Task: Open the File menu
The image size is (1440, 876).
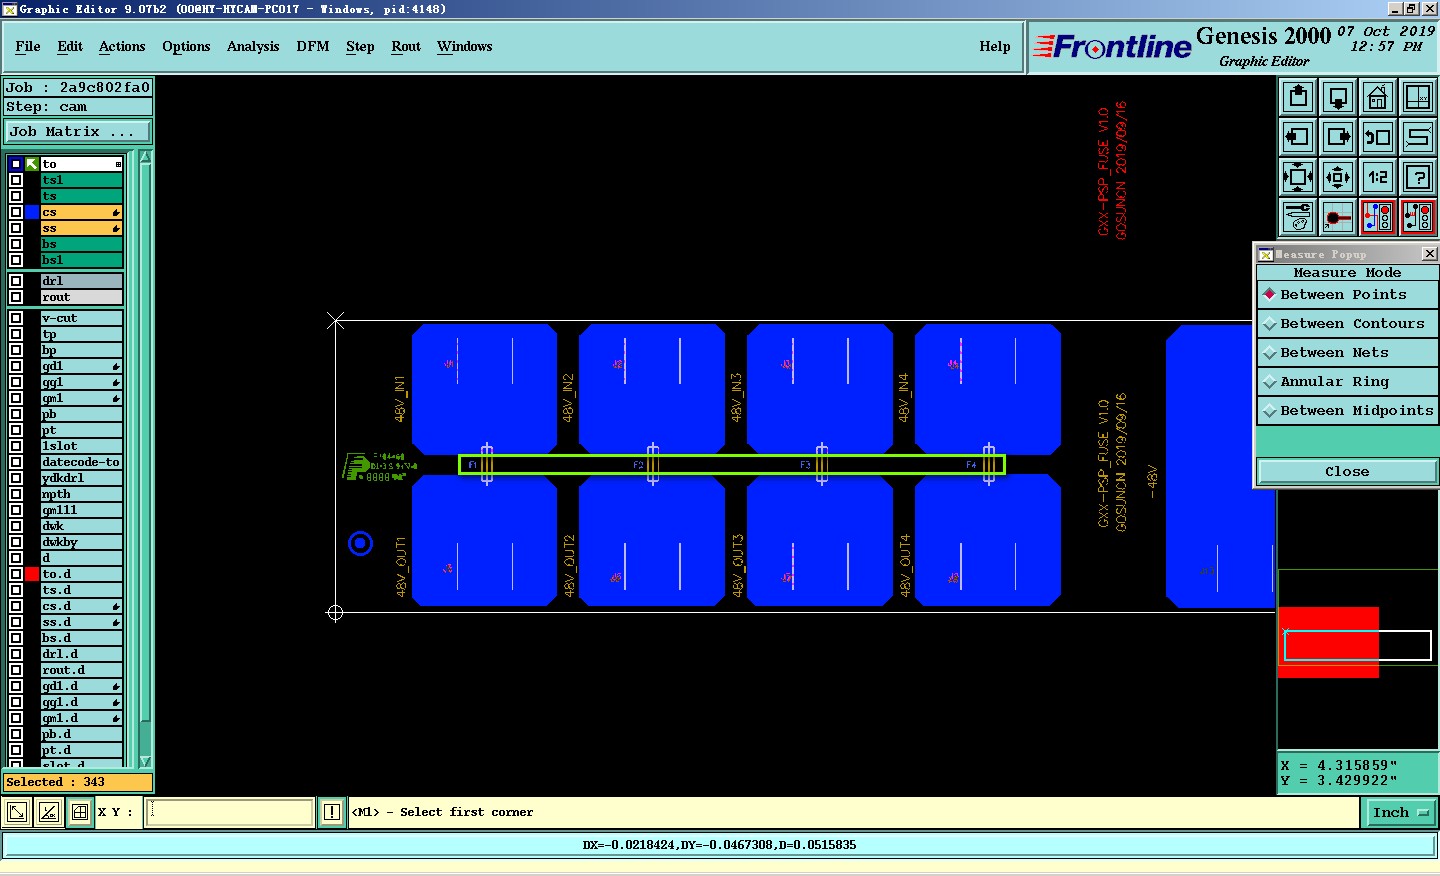Action: point(28,47)
